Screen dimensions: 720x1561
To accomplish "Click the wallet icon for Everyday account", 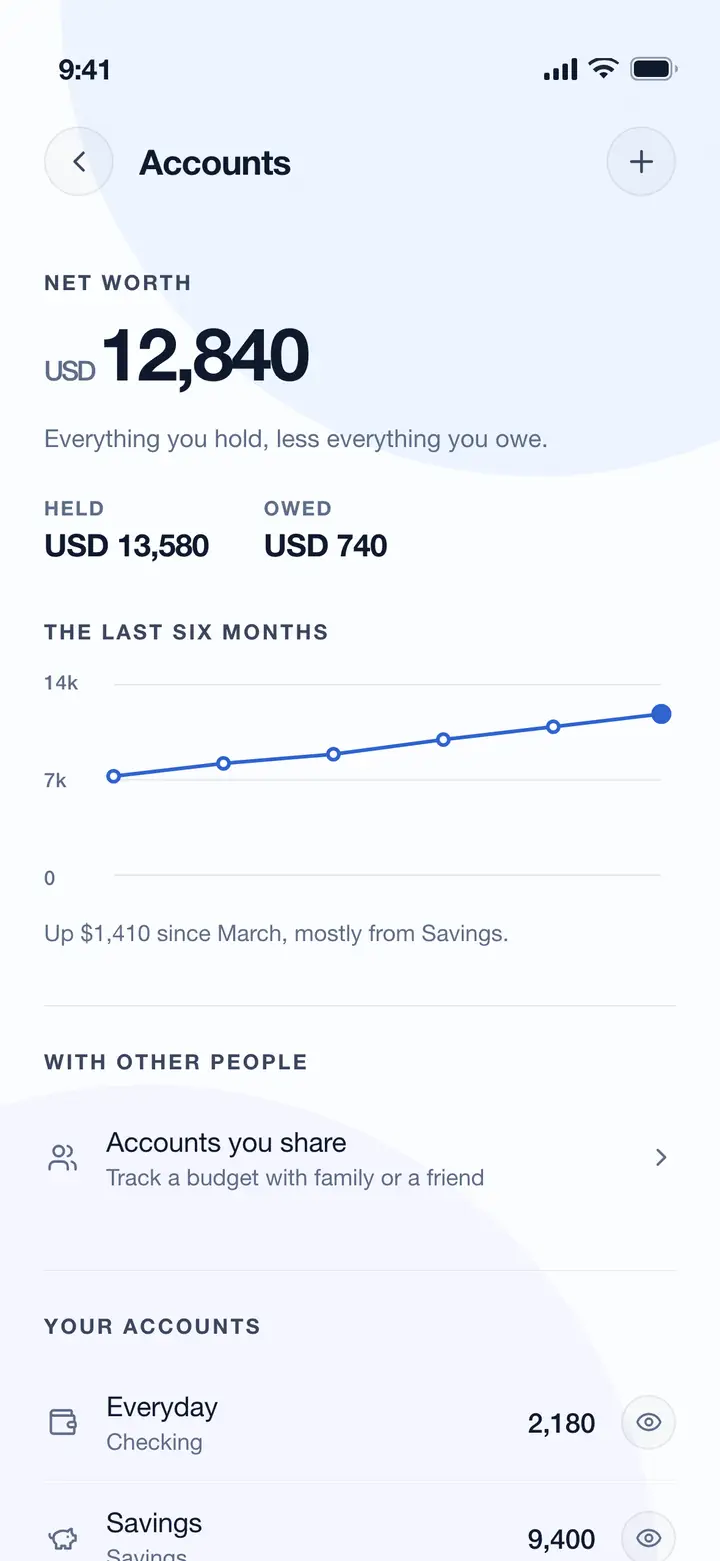I will pyautogui.click(x=63, y=1422).
